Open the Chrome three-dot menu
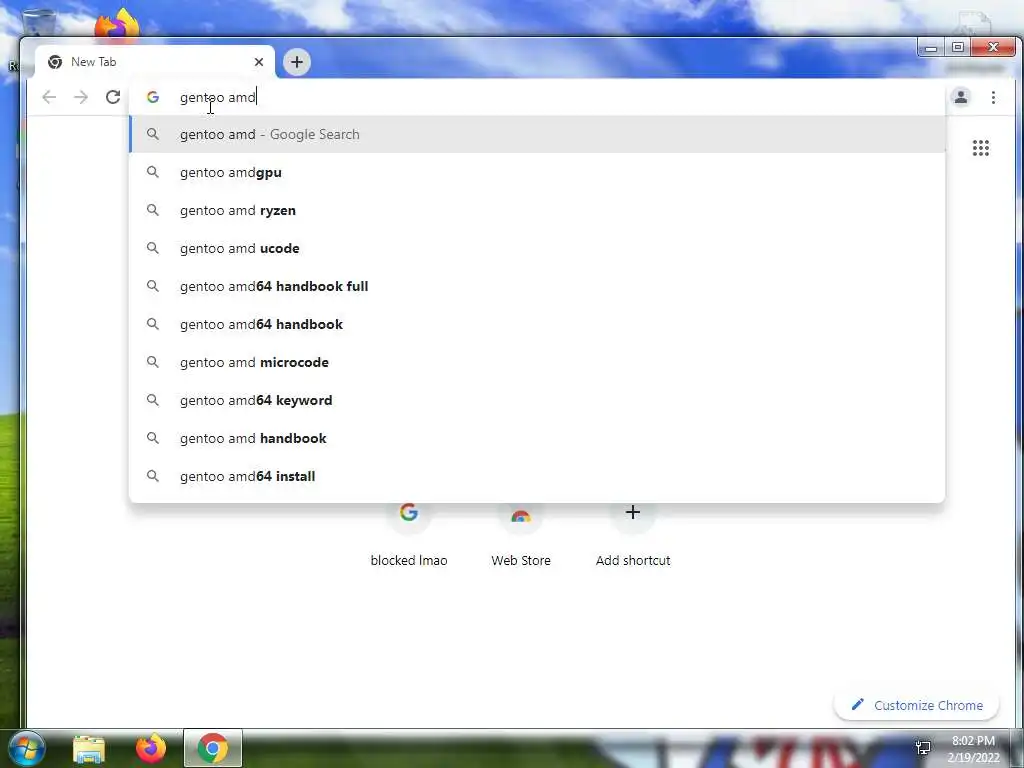1024x768 pixels. pyautogui.click(x=993, y=97)
